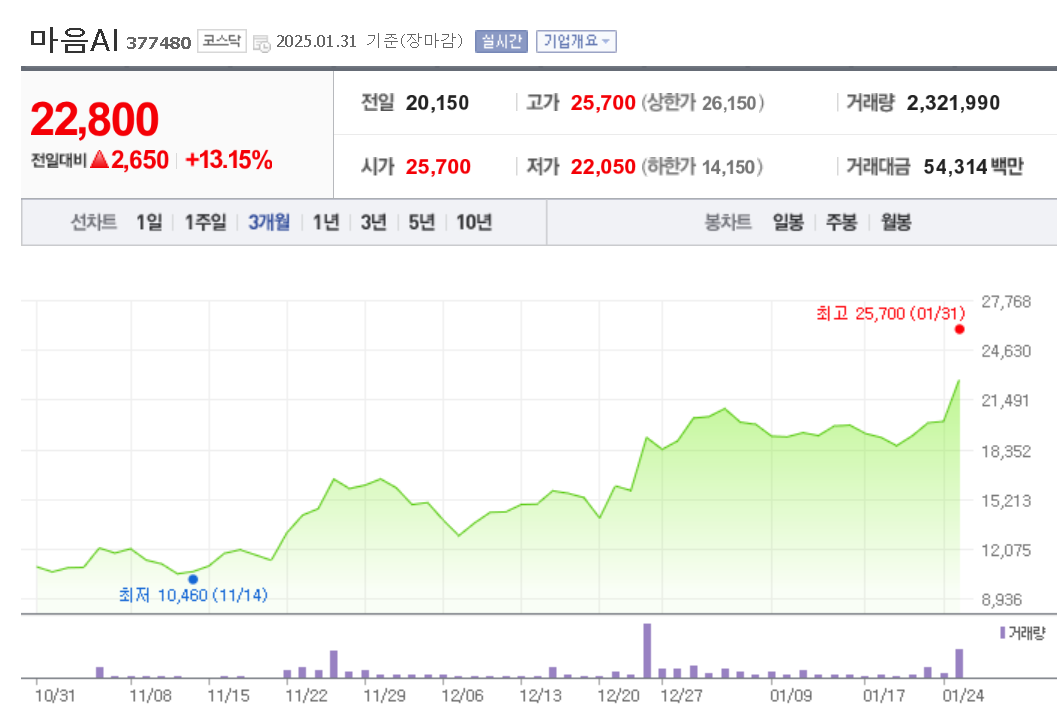Click the price change value 2,650

coord(140,160)
